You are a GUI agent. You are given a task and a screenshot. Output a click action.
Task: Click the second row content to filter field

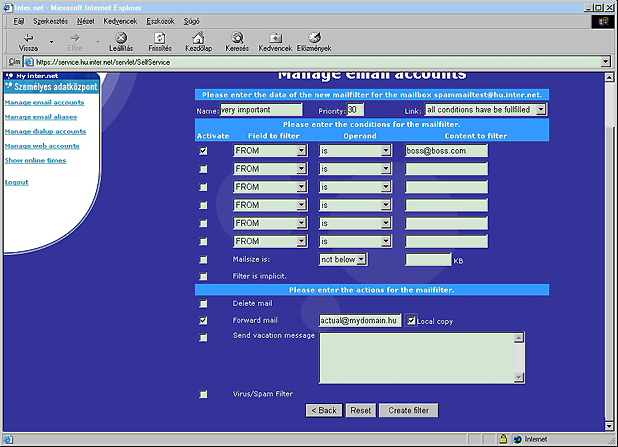pos(446,169)
